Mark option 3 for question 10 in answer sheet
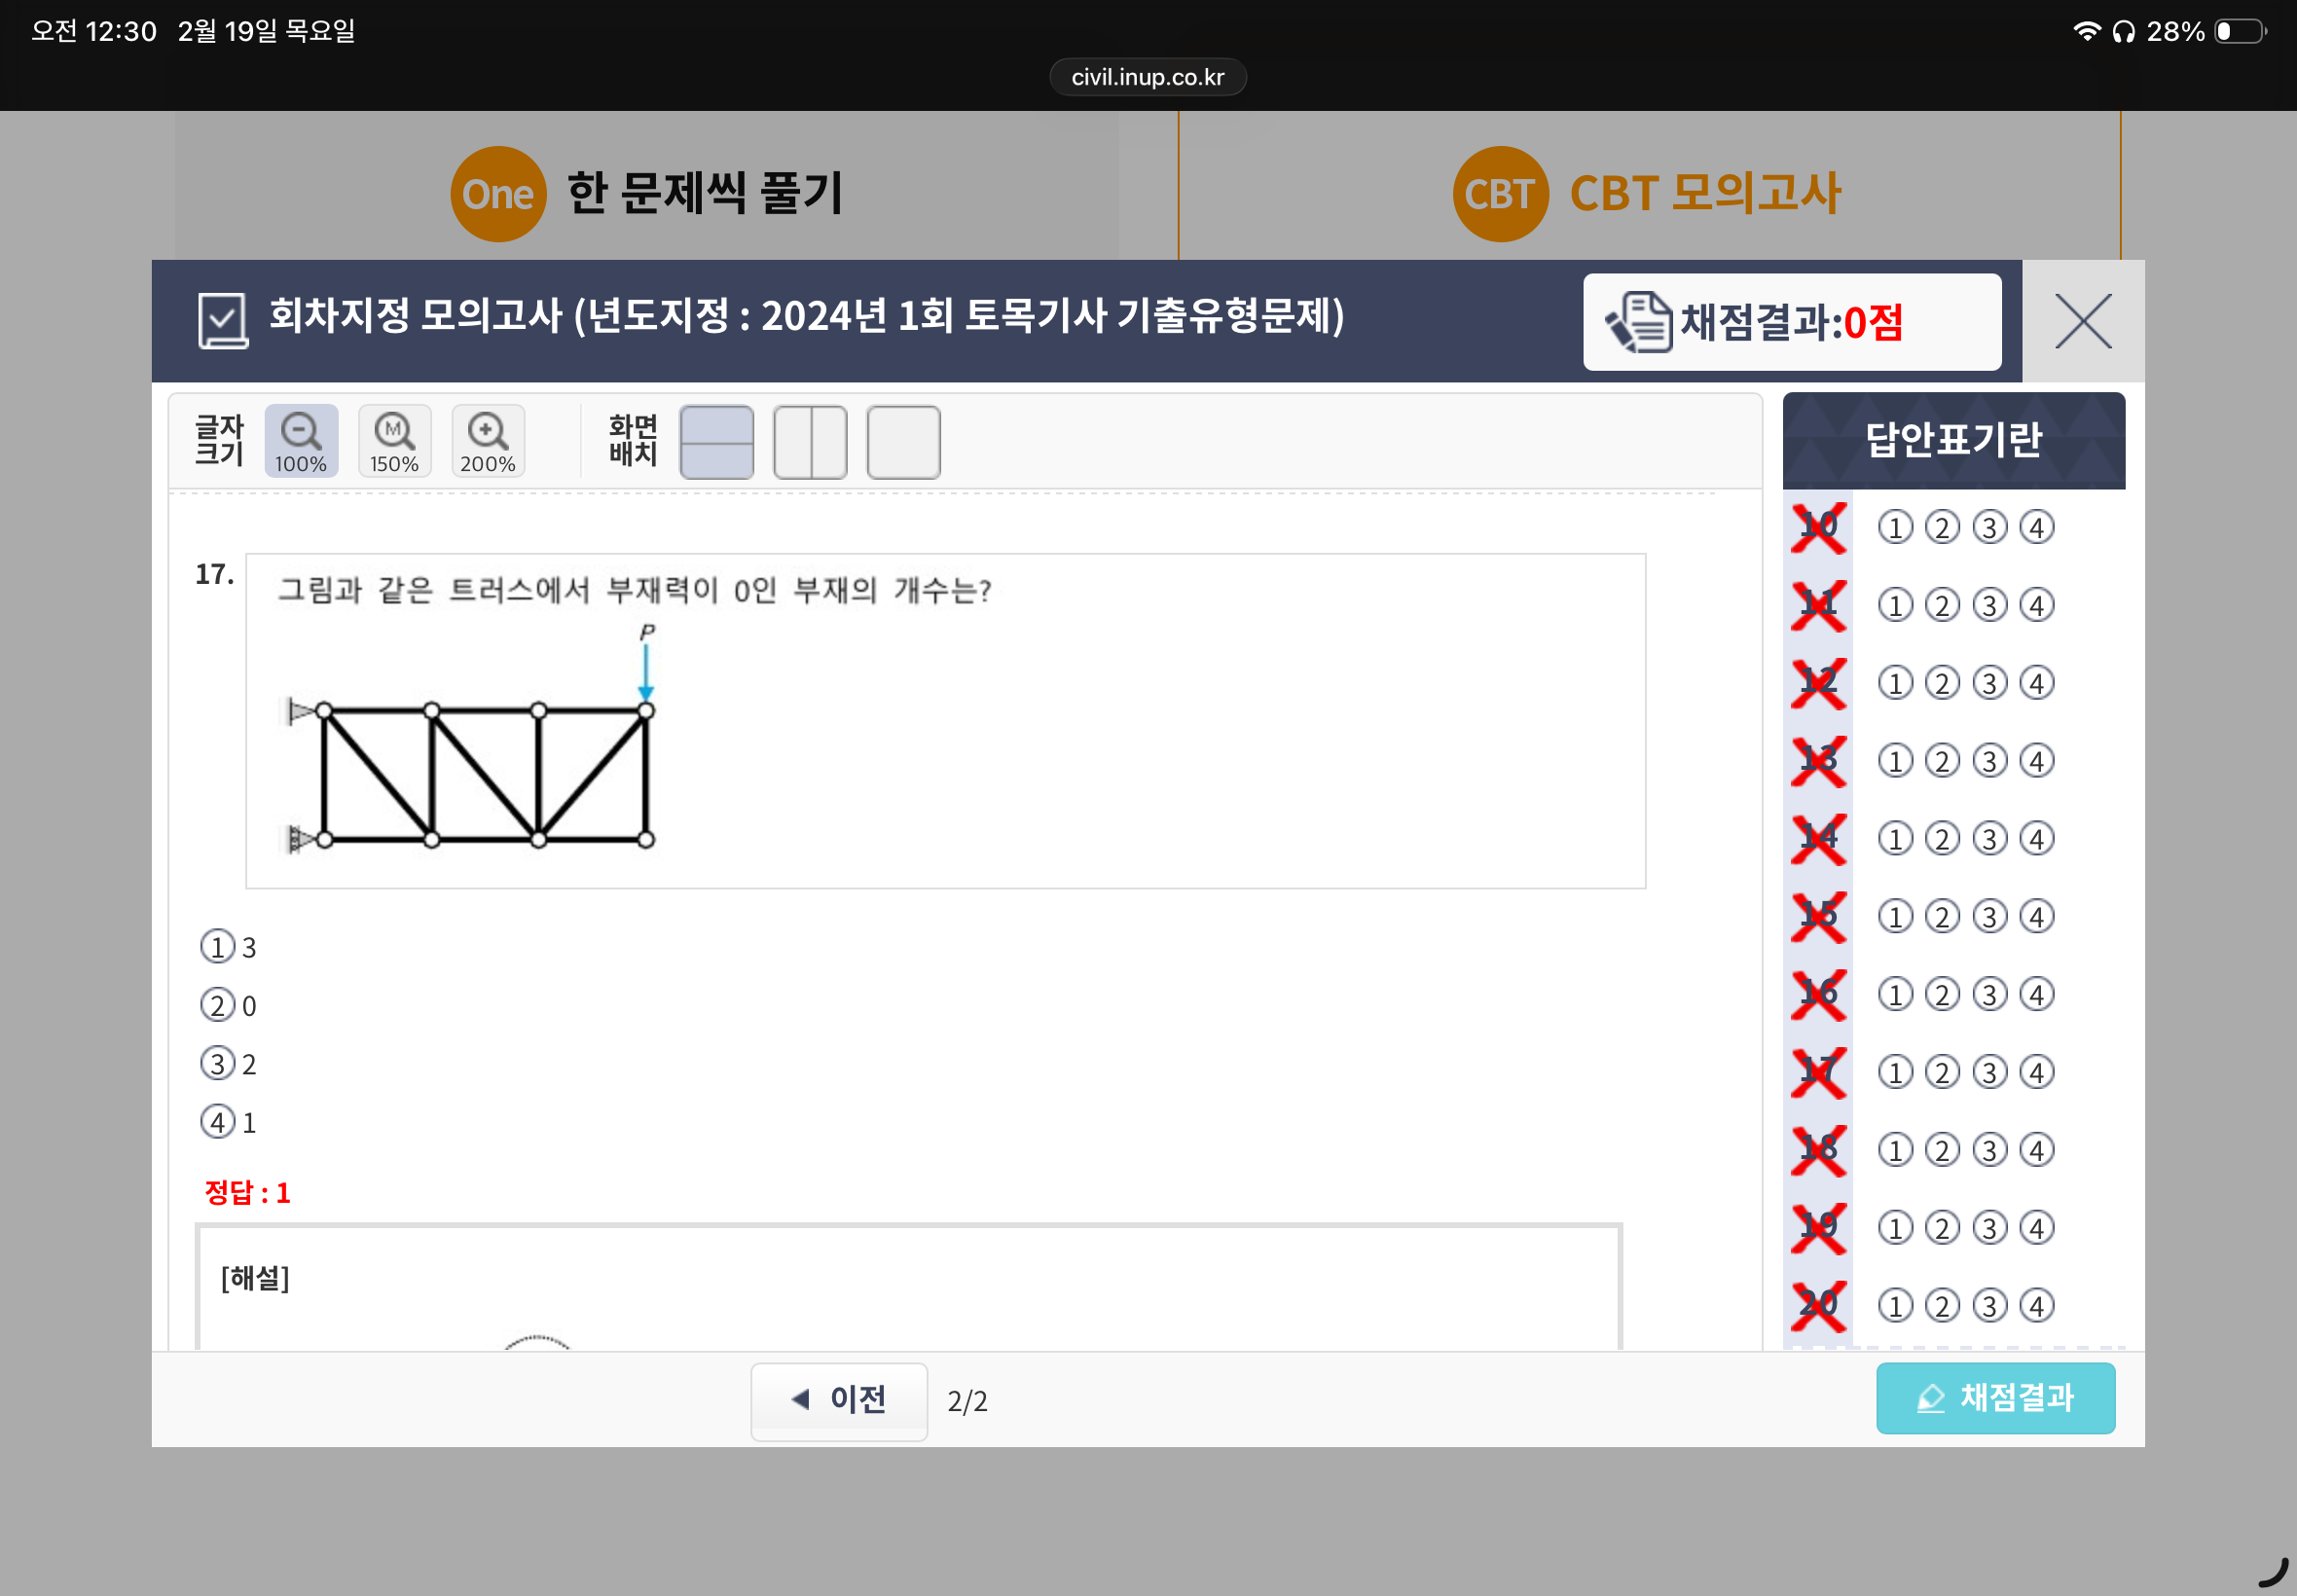This screenshot has height=1596, width=2297. click(1989, 527)
